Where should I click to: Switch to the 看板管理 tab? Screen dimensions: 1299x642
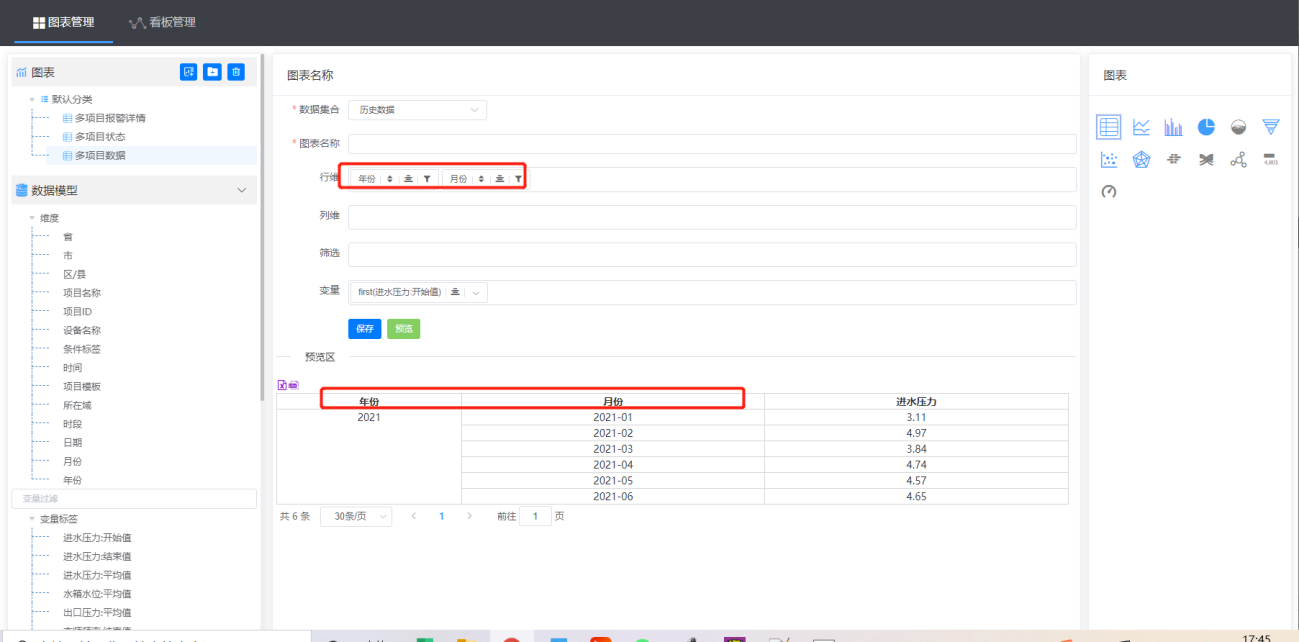[x=162, y=22]
